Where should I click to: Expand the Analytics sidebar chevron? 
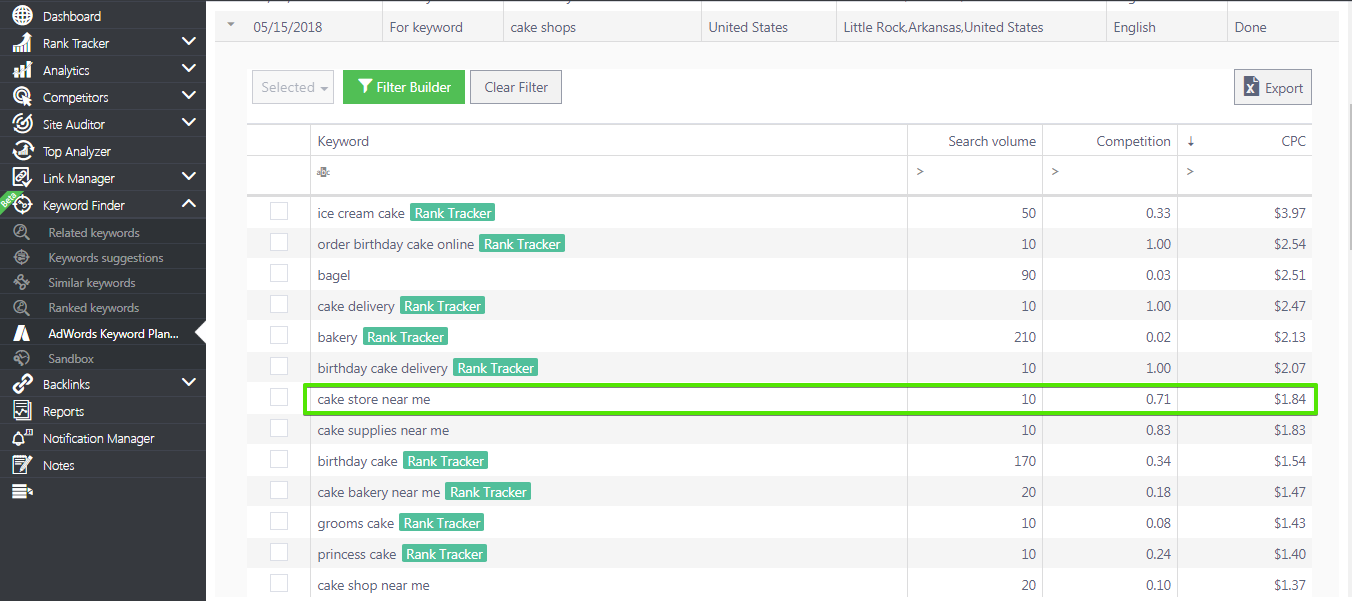pyautogui.click(x=189, y=69)
